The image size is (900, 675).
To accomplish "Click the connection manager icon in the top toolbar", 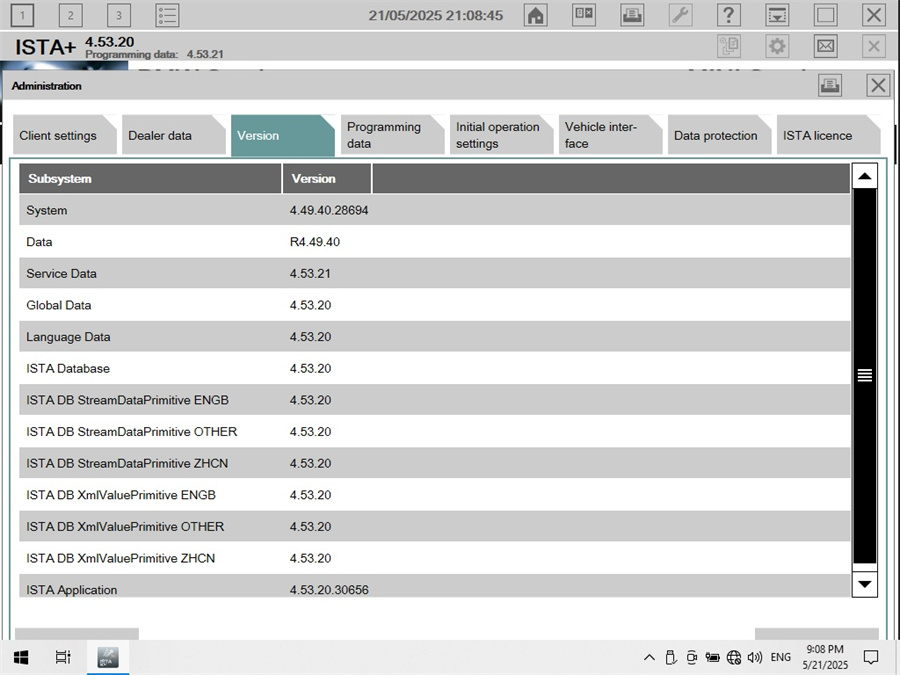I will coord(584,15).
